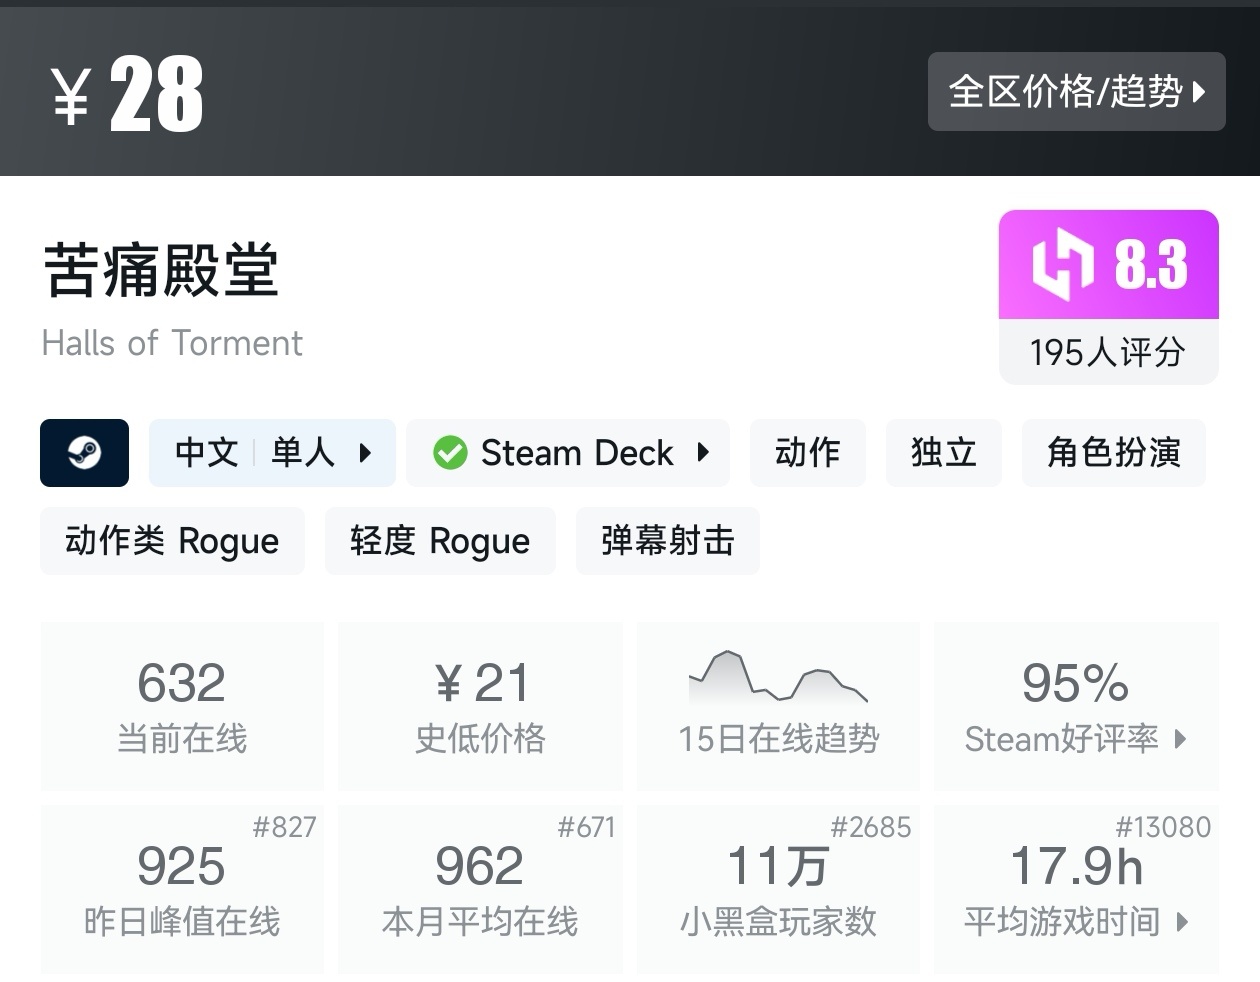Open the 全区价格/趋势 regional price button
Image resolution: width=1260 pixels, height=982 pixels.
pyautogui.click(x=1076, y=92)
